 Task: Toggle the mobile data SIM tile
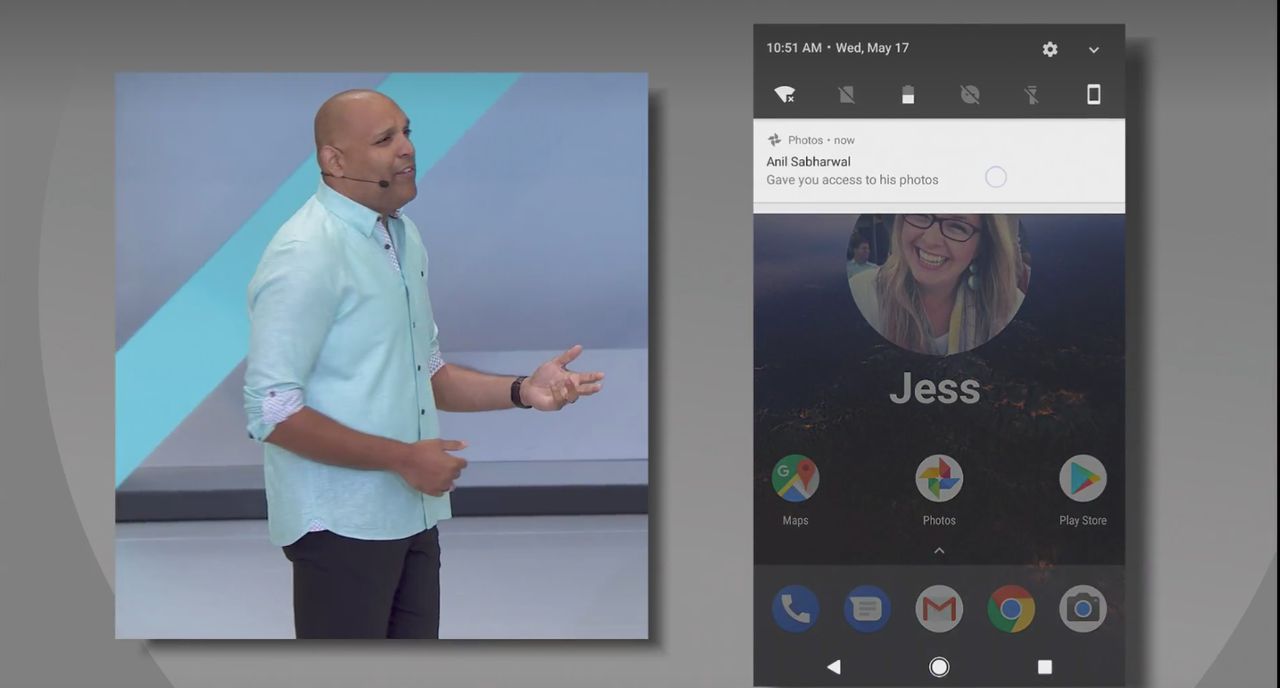(847, 95)
